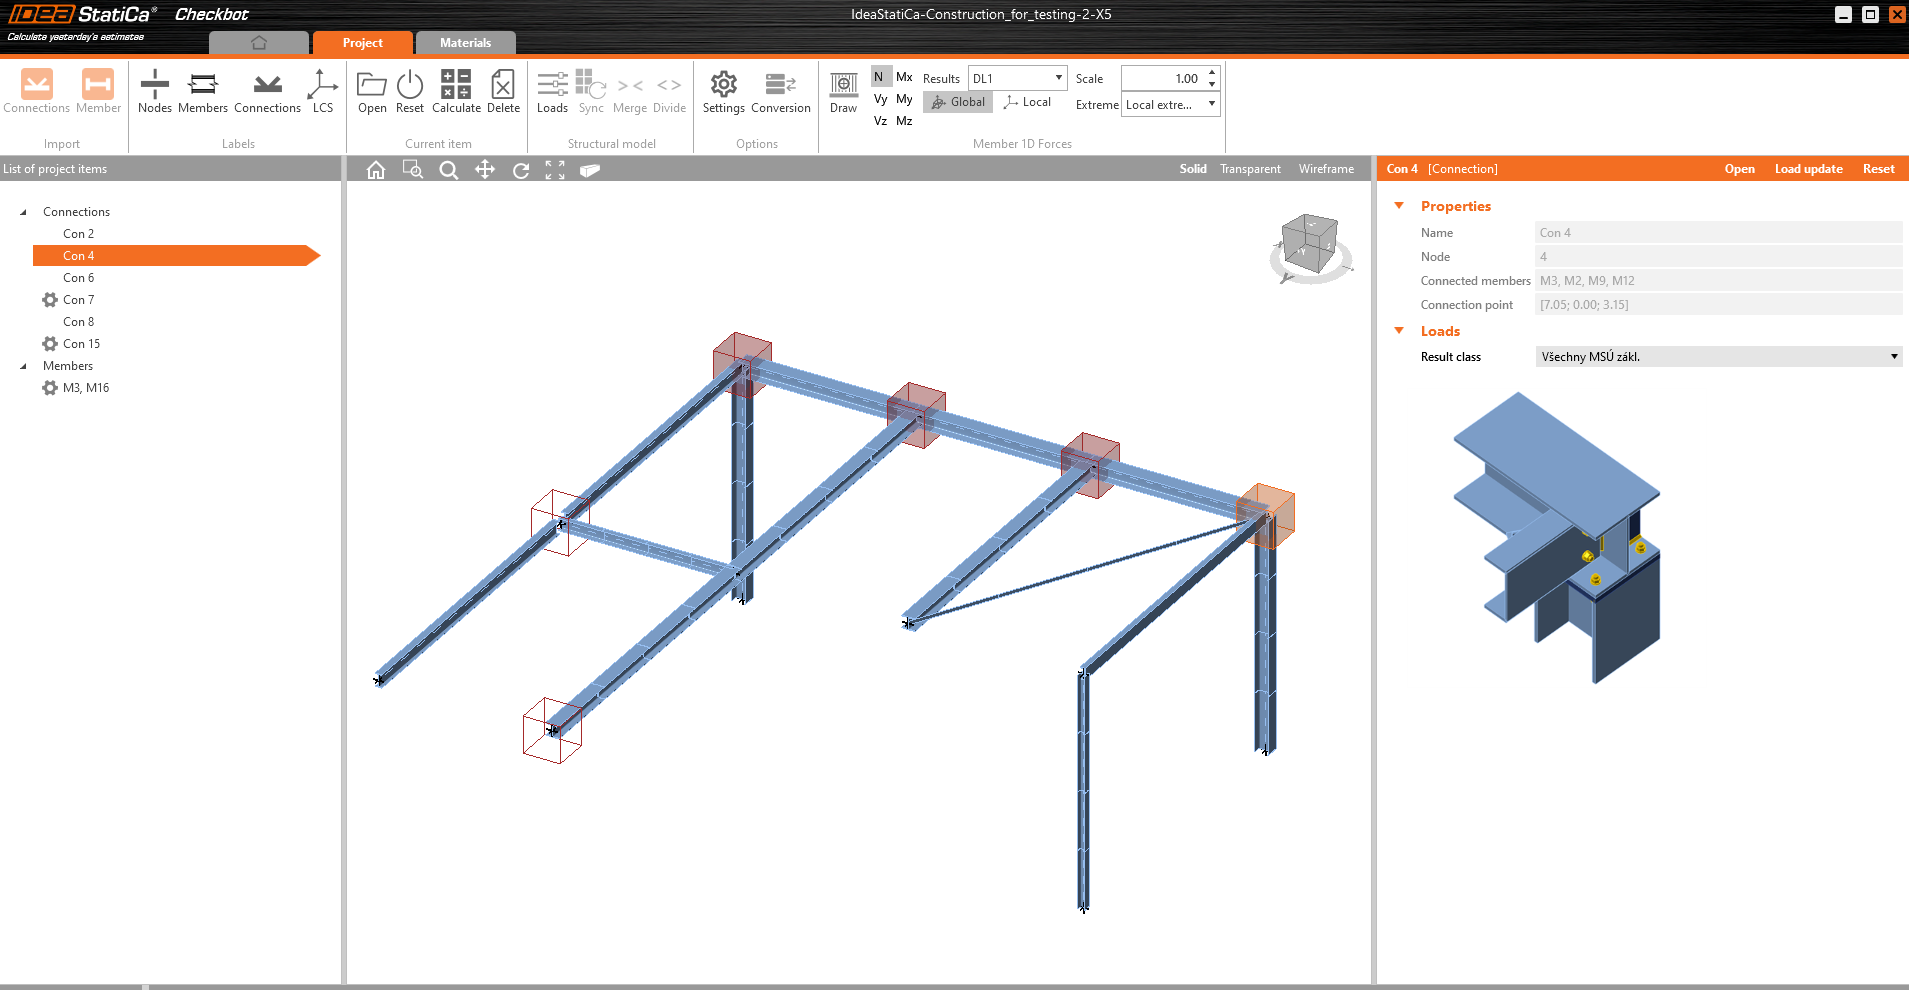This screenshot has width=1909, height=990.
Task: Click the Scale value input field
Action: (1163, 78)
